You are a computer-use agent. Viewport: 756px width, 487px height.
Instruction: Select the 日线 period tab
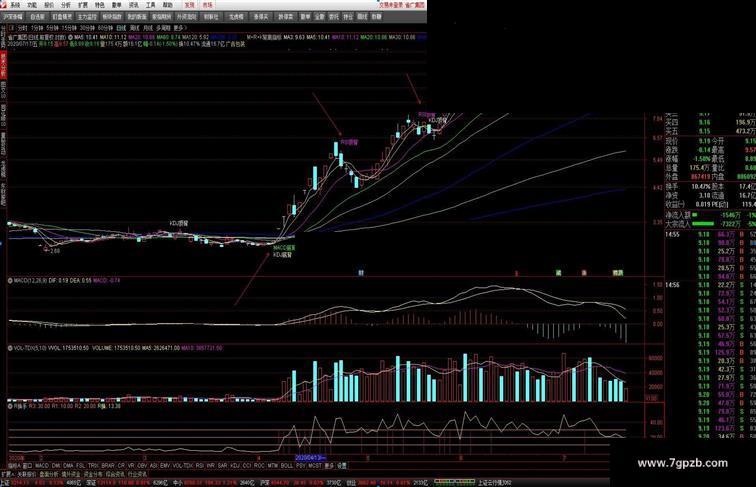coord(122,28)
